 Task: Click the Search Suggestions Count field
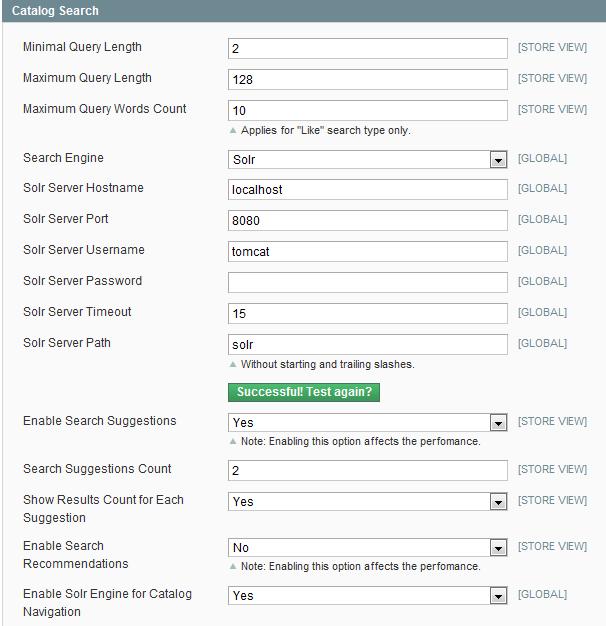(367, 471)
